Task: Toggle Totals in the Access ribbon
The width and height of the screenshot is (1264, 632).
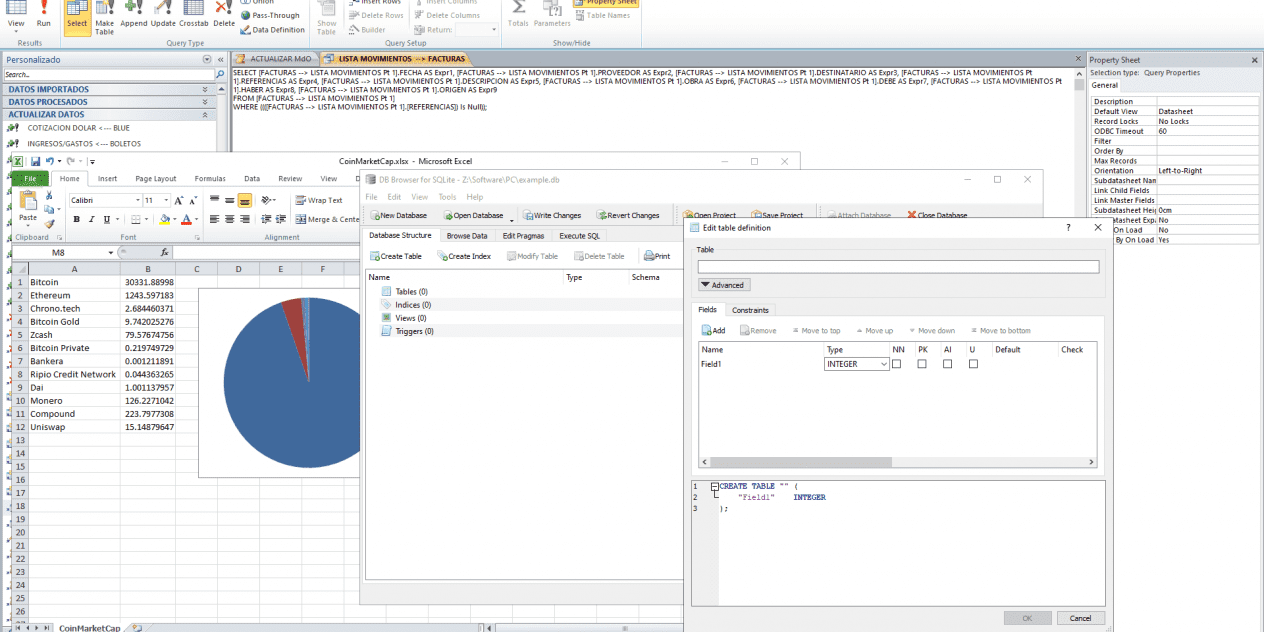Action: pos(518,15)
